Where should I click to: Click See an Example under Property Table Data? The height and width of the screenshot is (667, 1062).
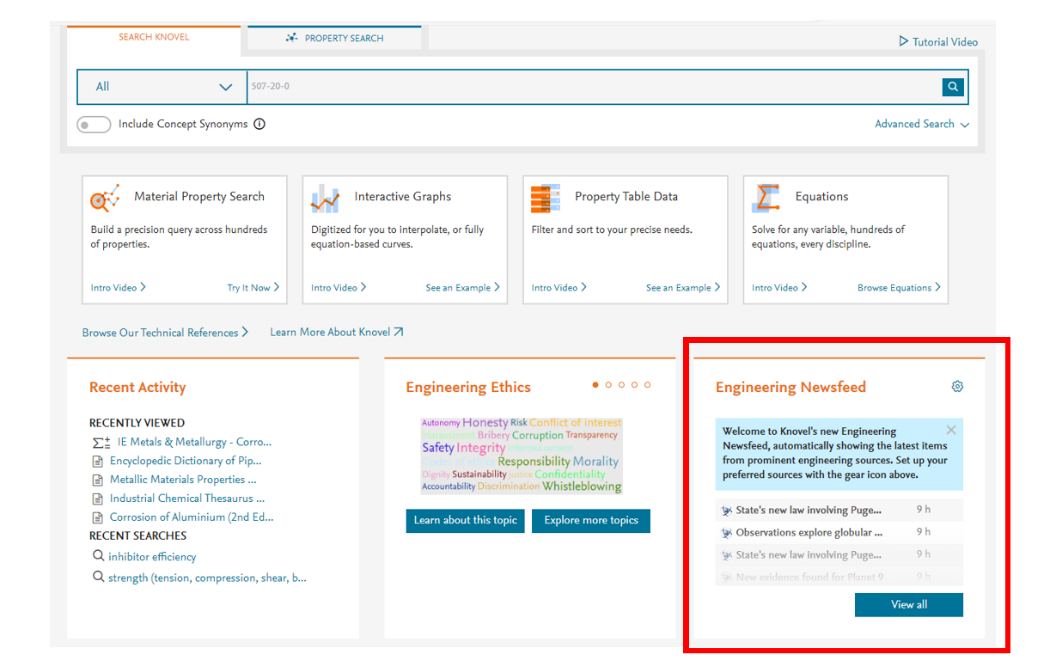683,288
